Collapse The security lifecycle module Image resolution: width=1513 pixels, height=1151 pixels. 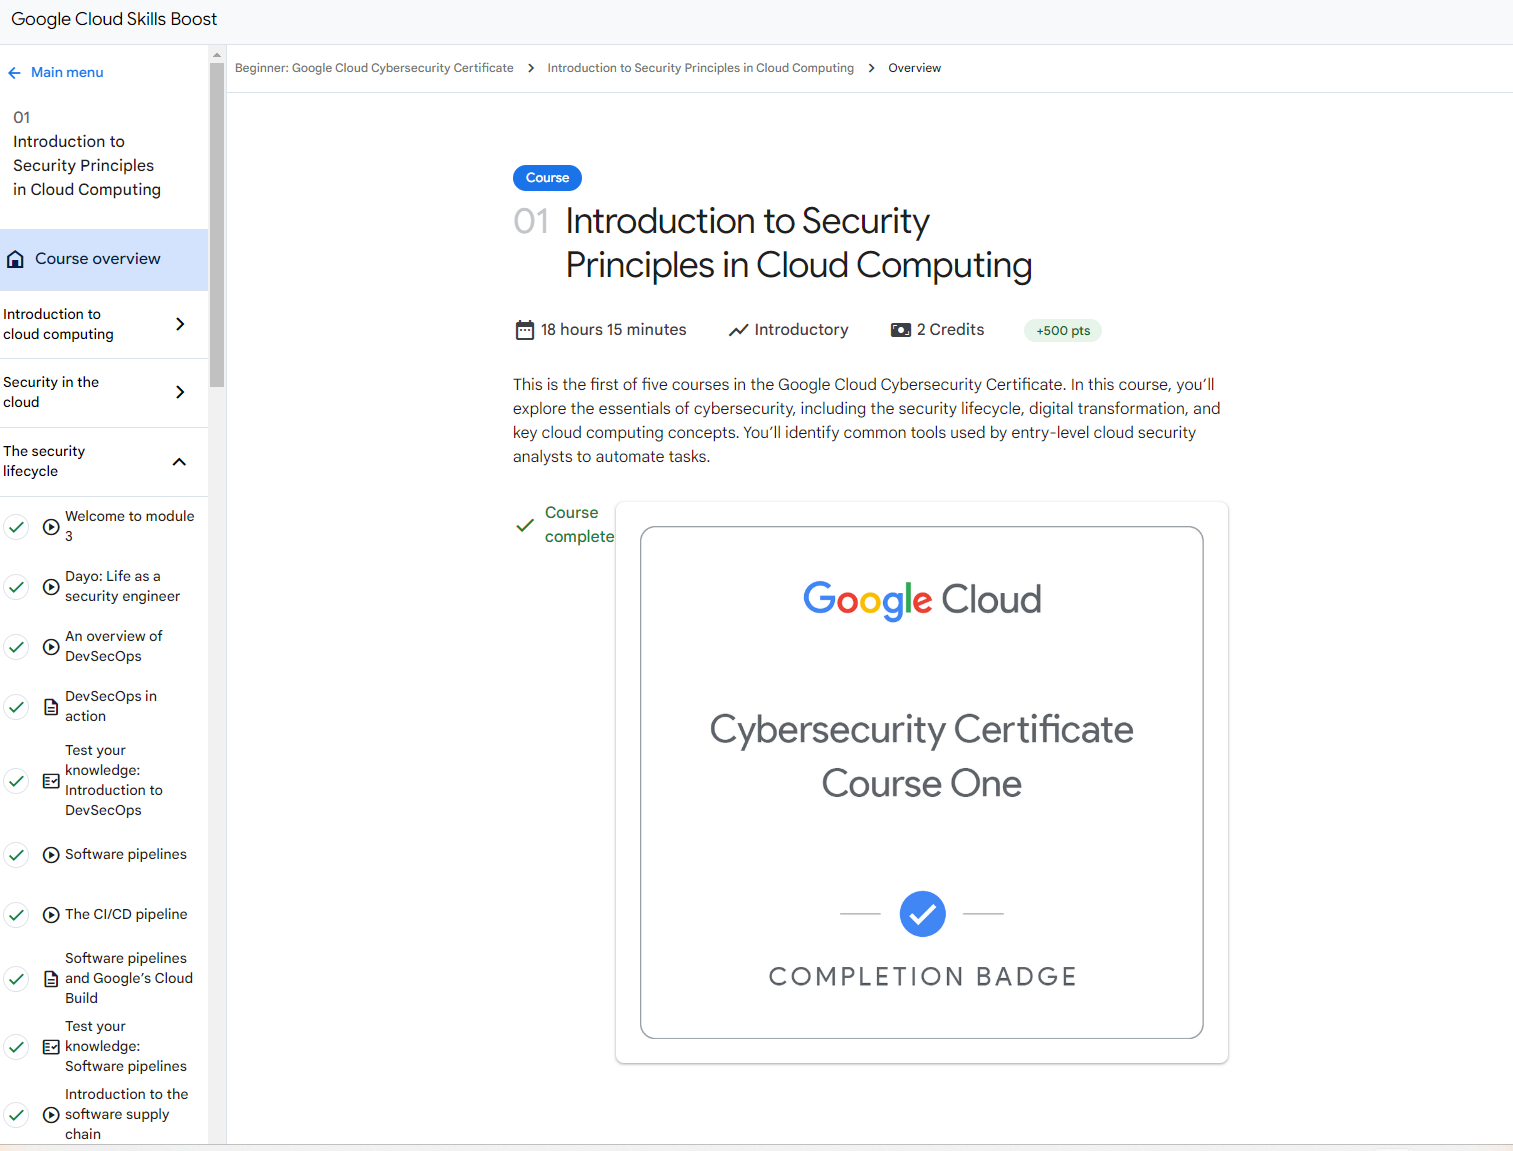(x=180, y=462)
